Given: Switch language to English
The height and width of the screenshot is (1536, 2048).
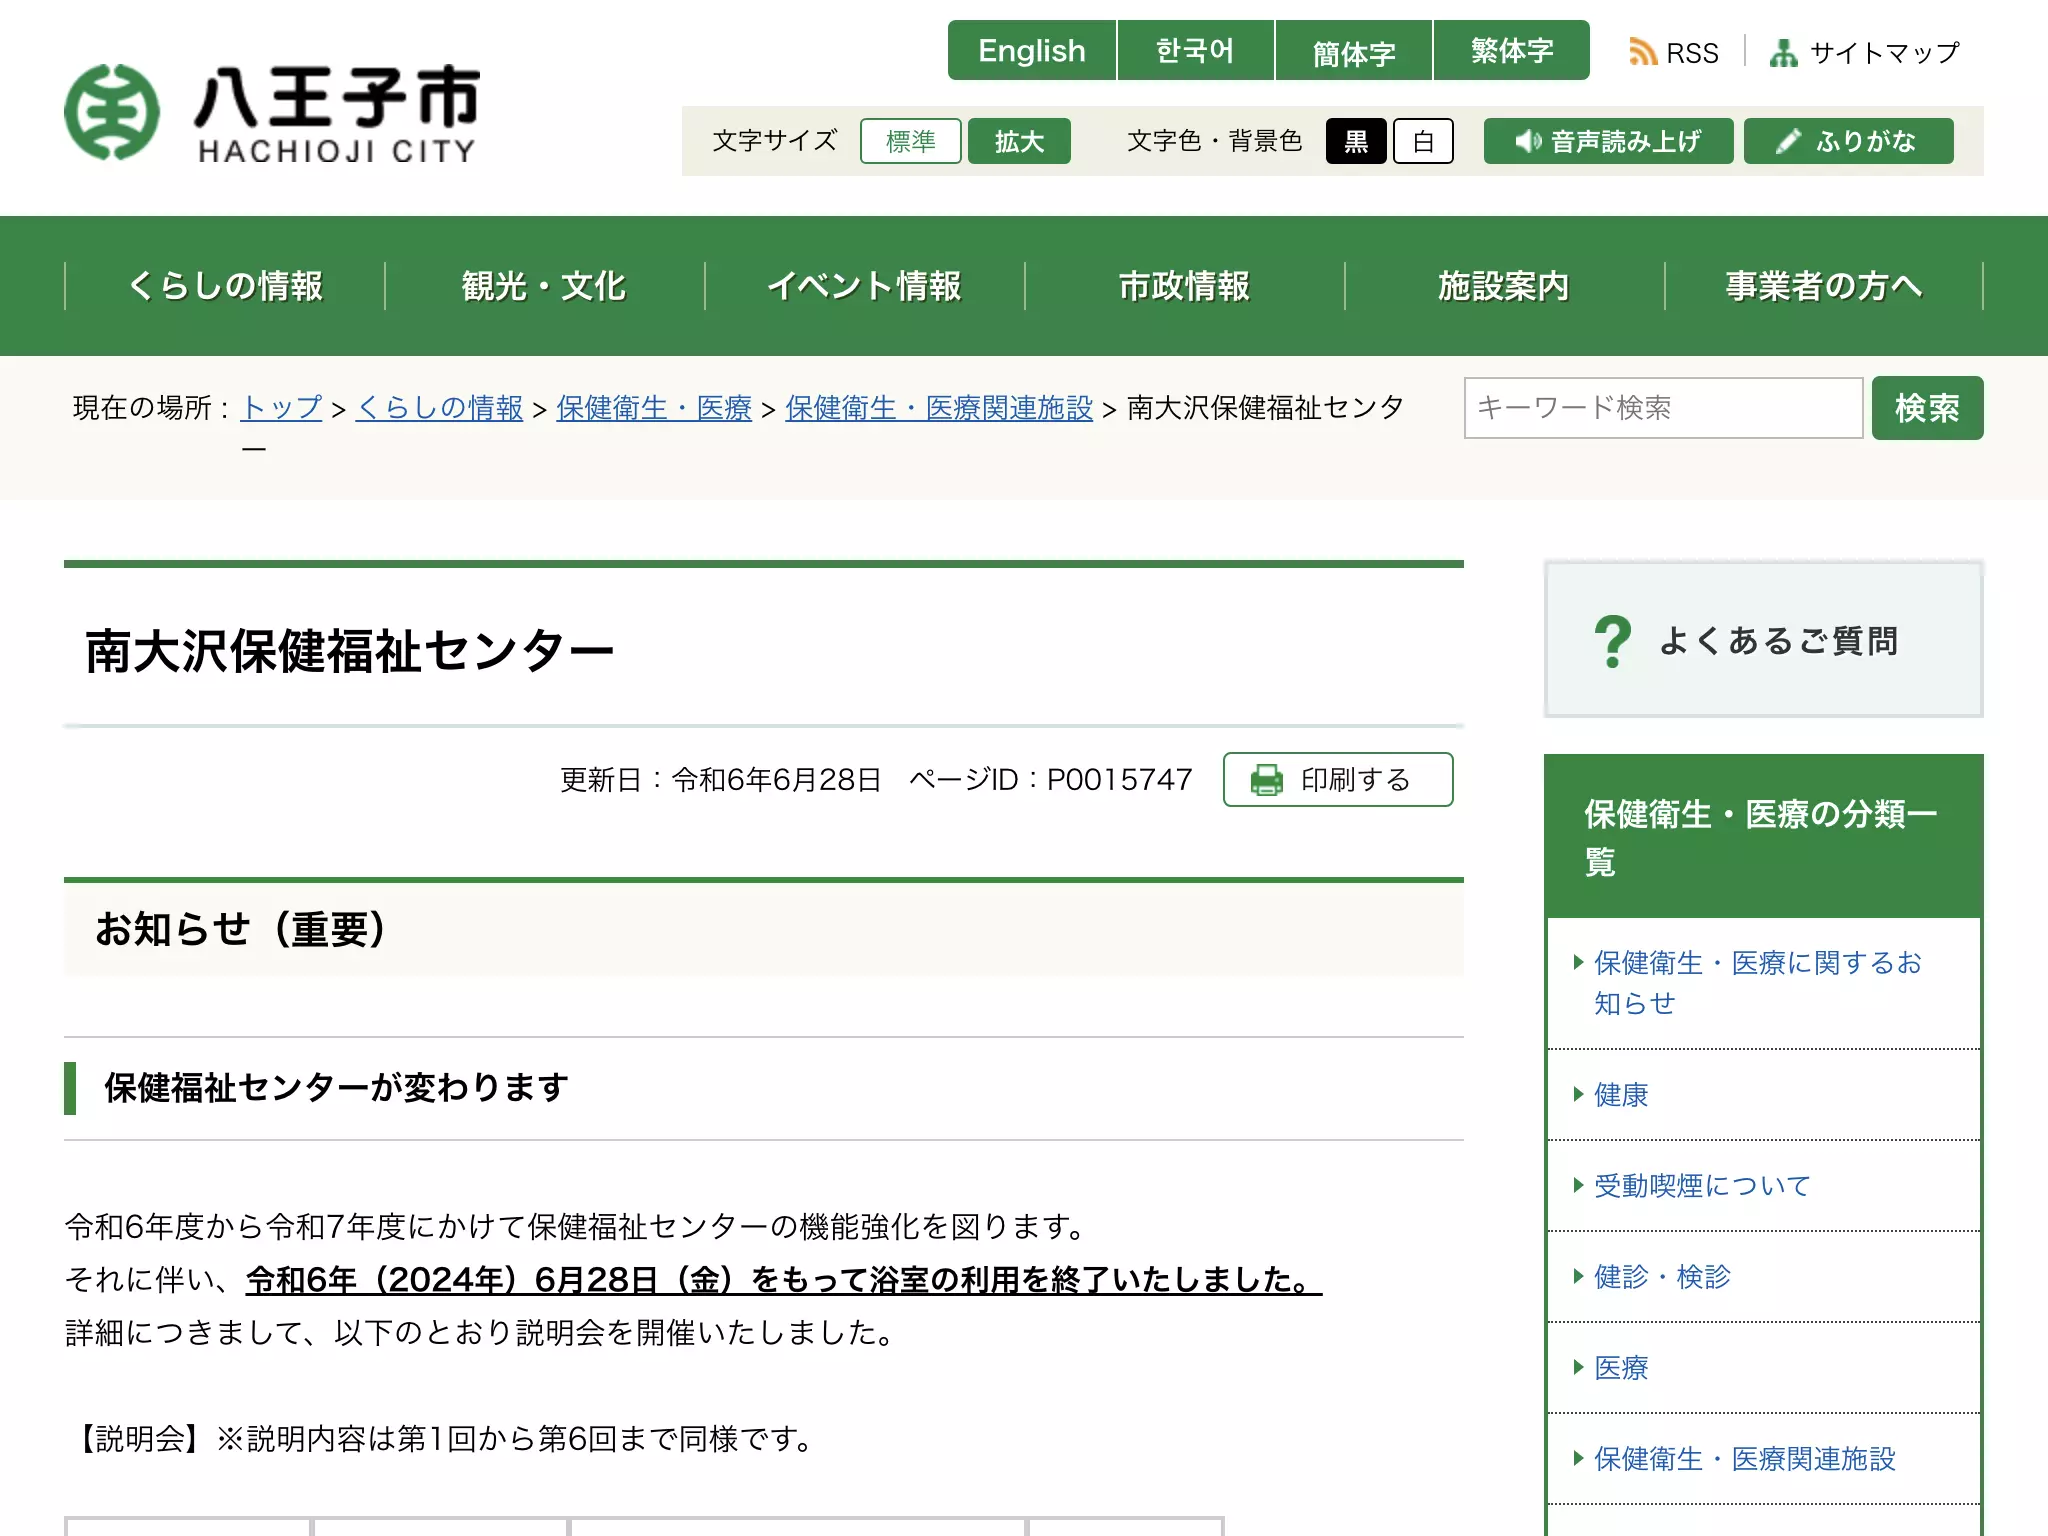Looking at the screenshot, I should coord(1031,50).
